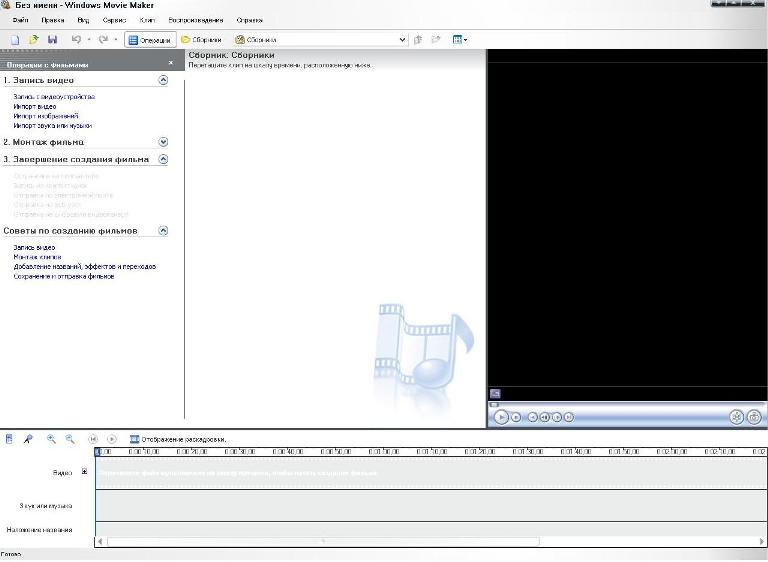
Task: Open the Справка menu
Action: pyautogui.click(x=250, y=20)
